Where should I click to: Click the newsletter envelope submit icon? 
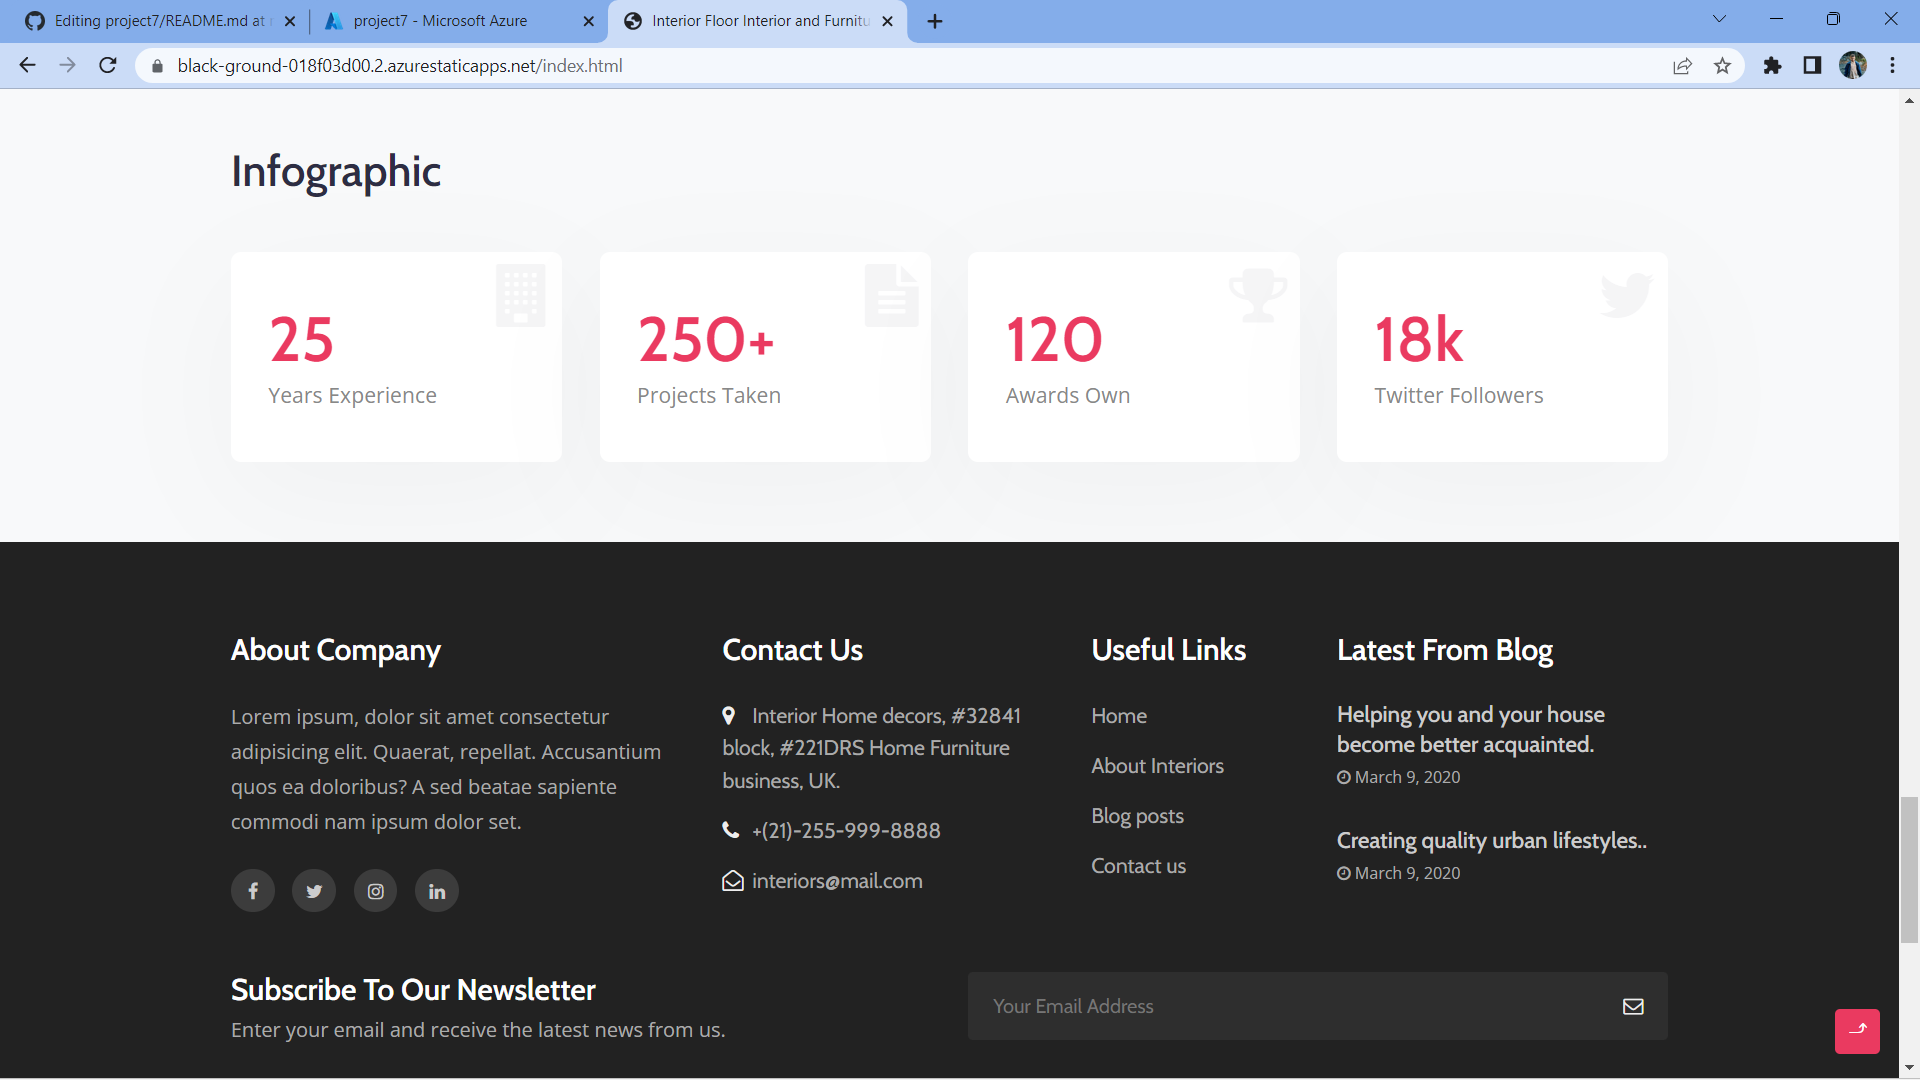tap(1633, 1006)
